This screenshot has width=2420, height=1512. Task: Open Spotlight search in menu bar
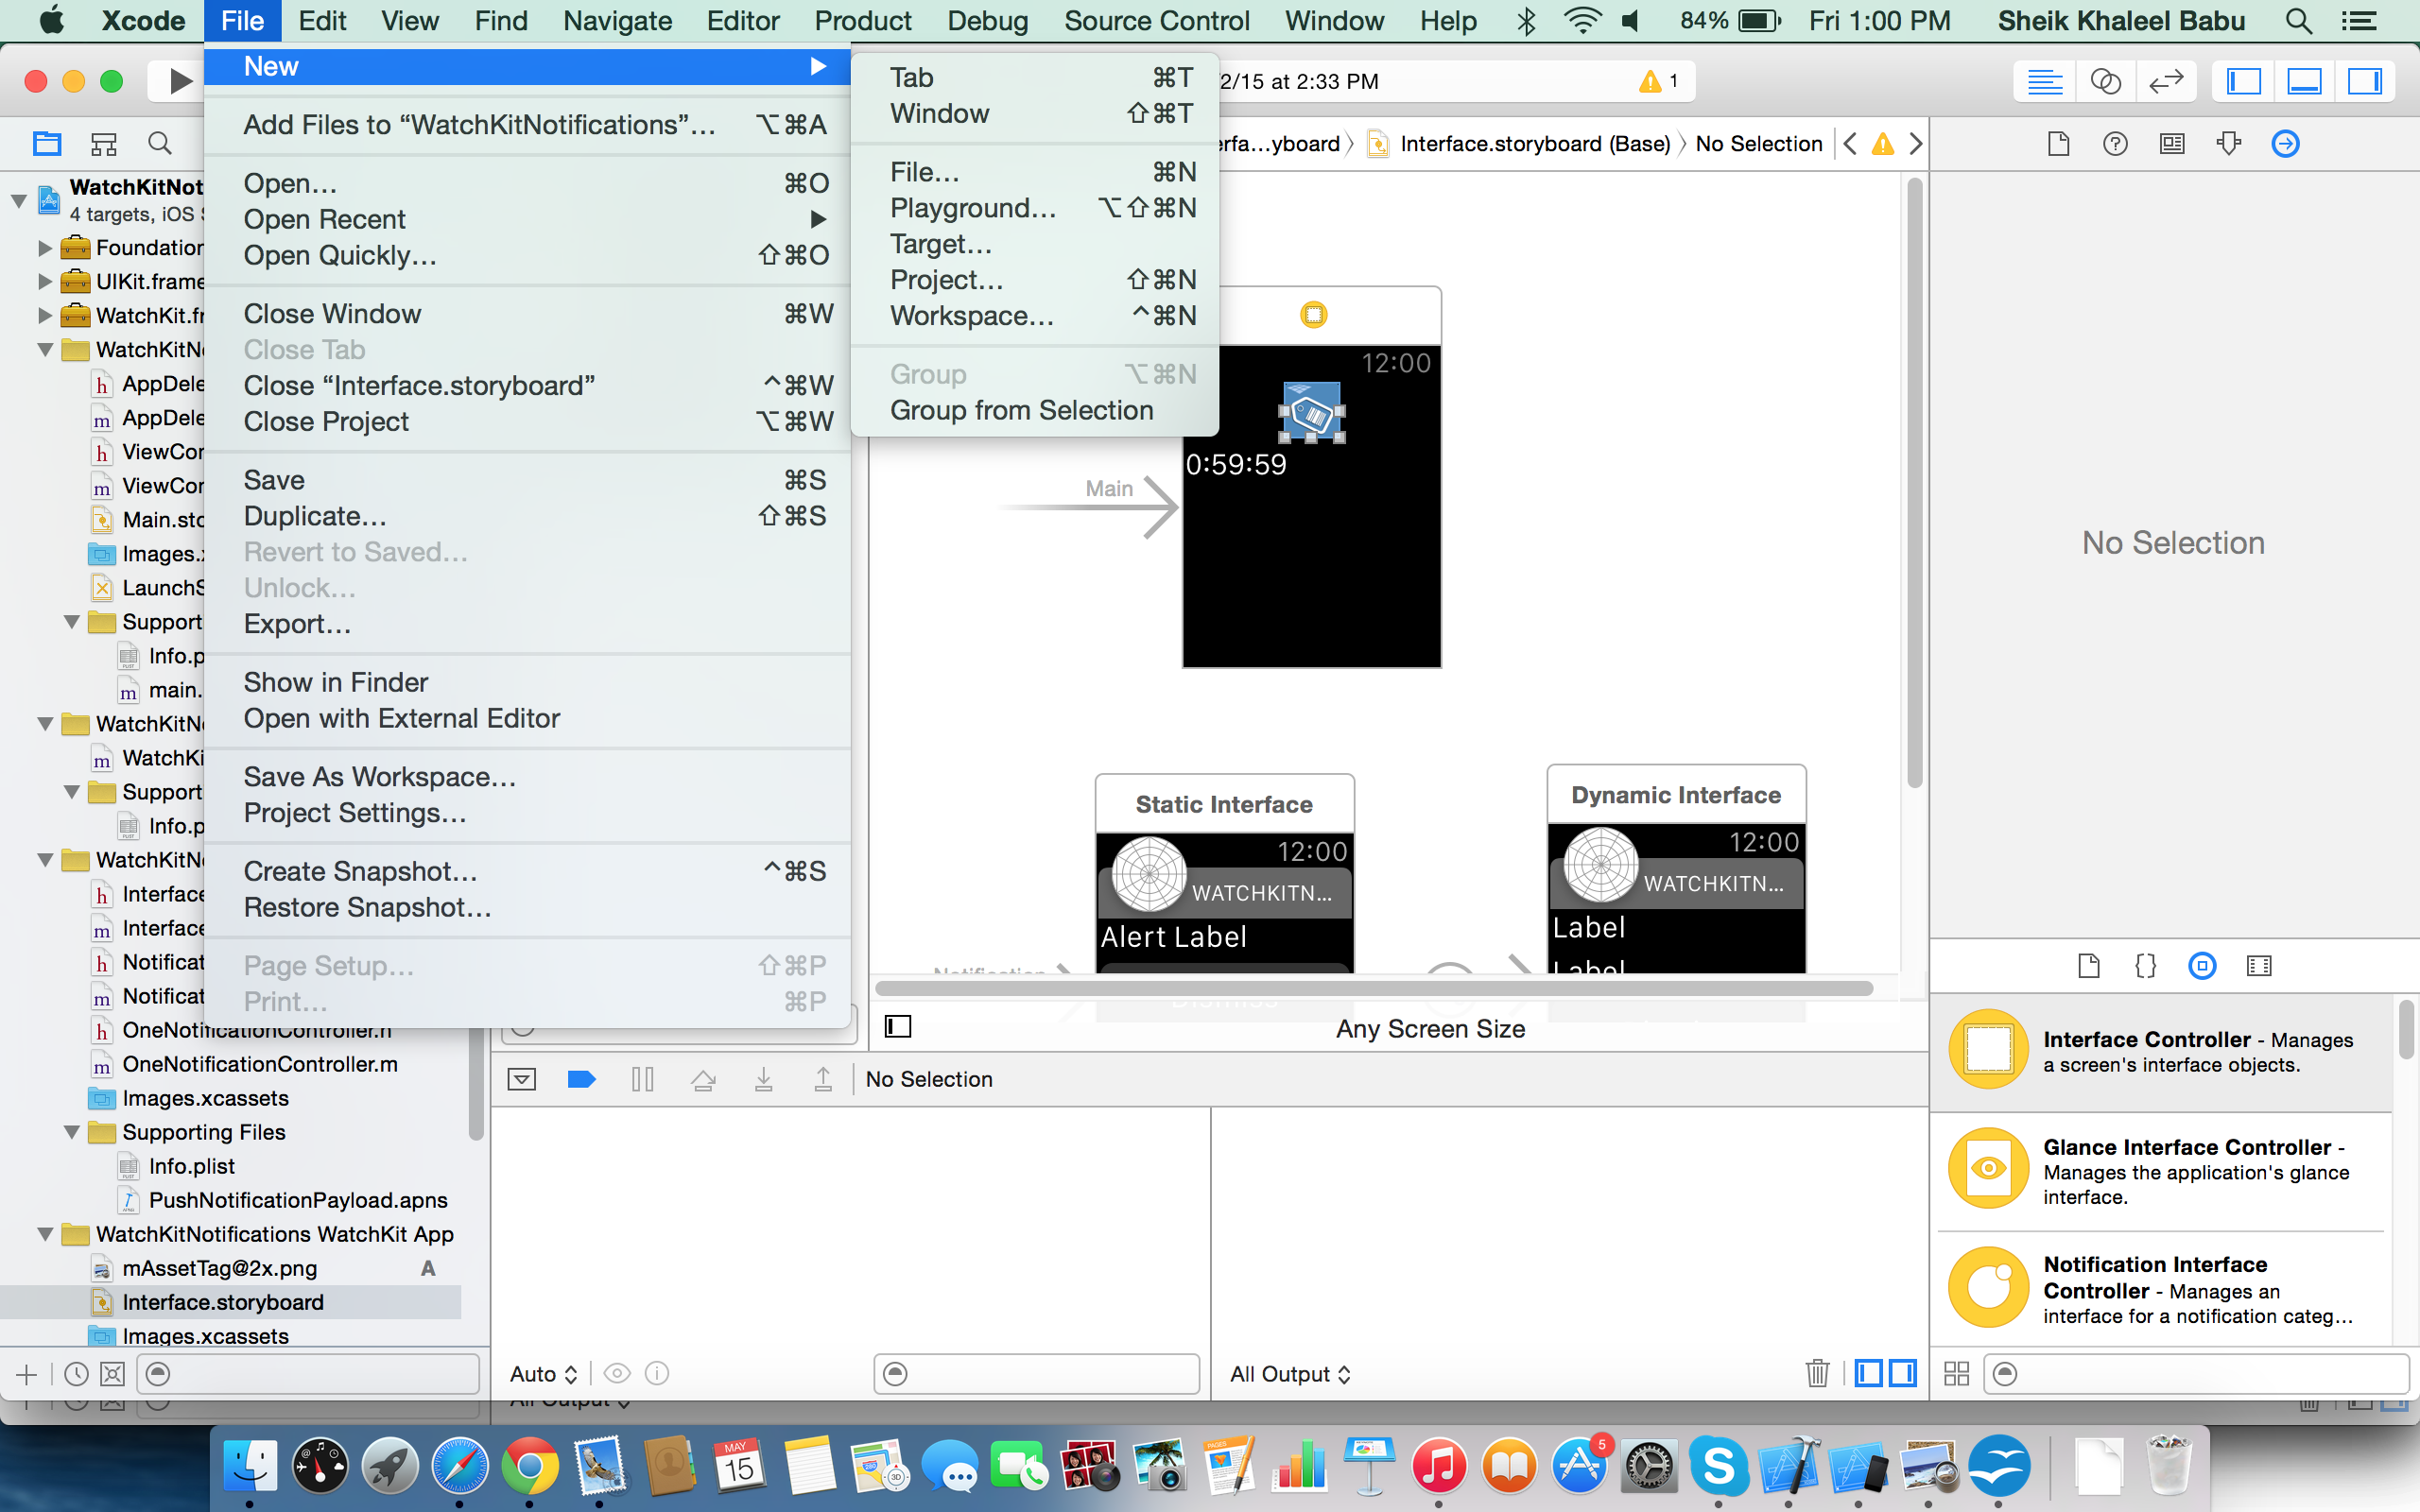point(2298,21)
